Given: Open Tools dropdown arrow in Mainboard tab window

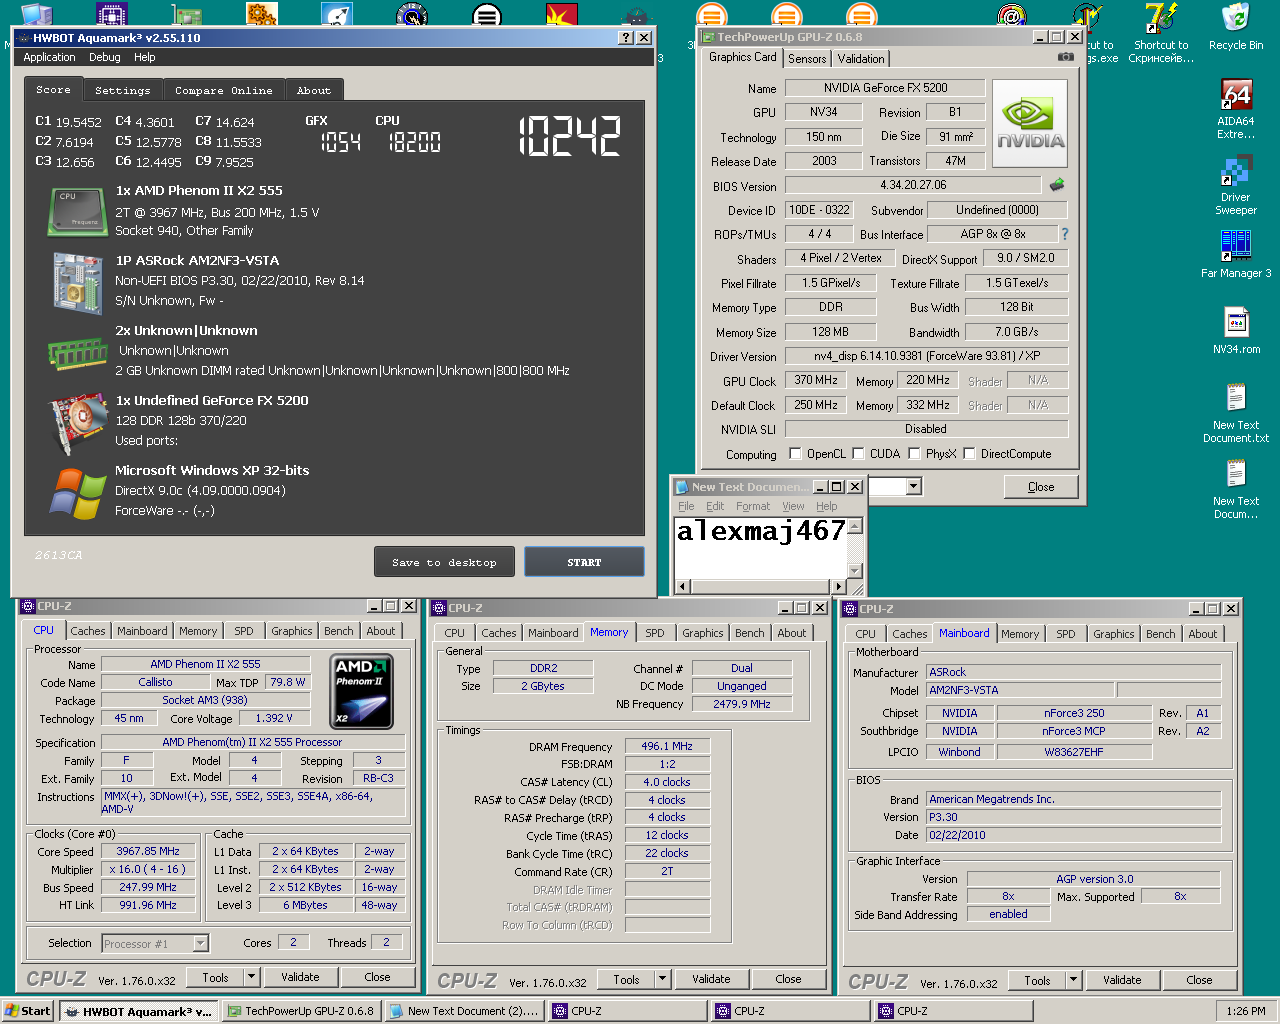Looking at the screenshot, I should tap(1073, 980).
